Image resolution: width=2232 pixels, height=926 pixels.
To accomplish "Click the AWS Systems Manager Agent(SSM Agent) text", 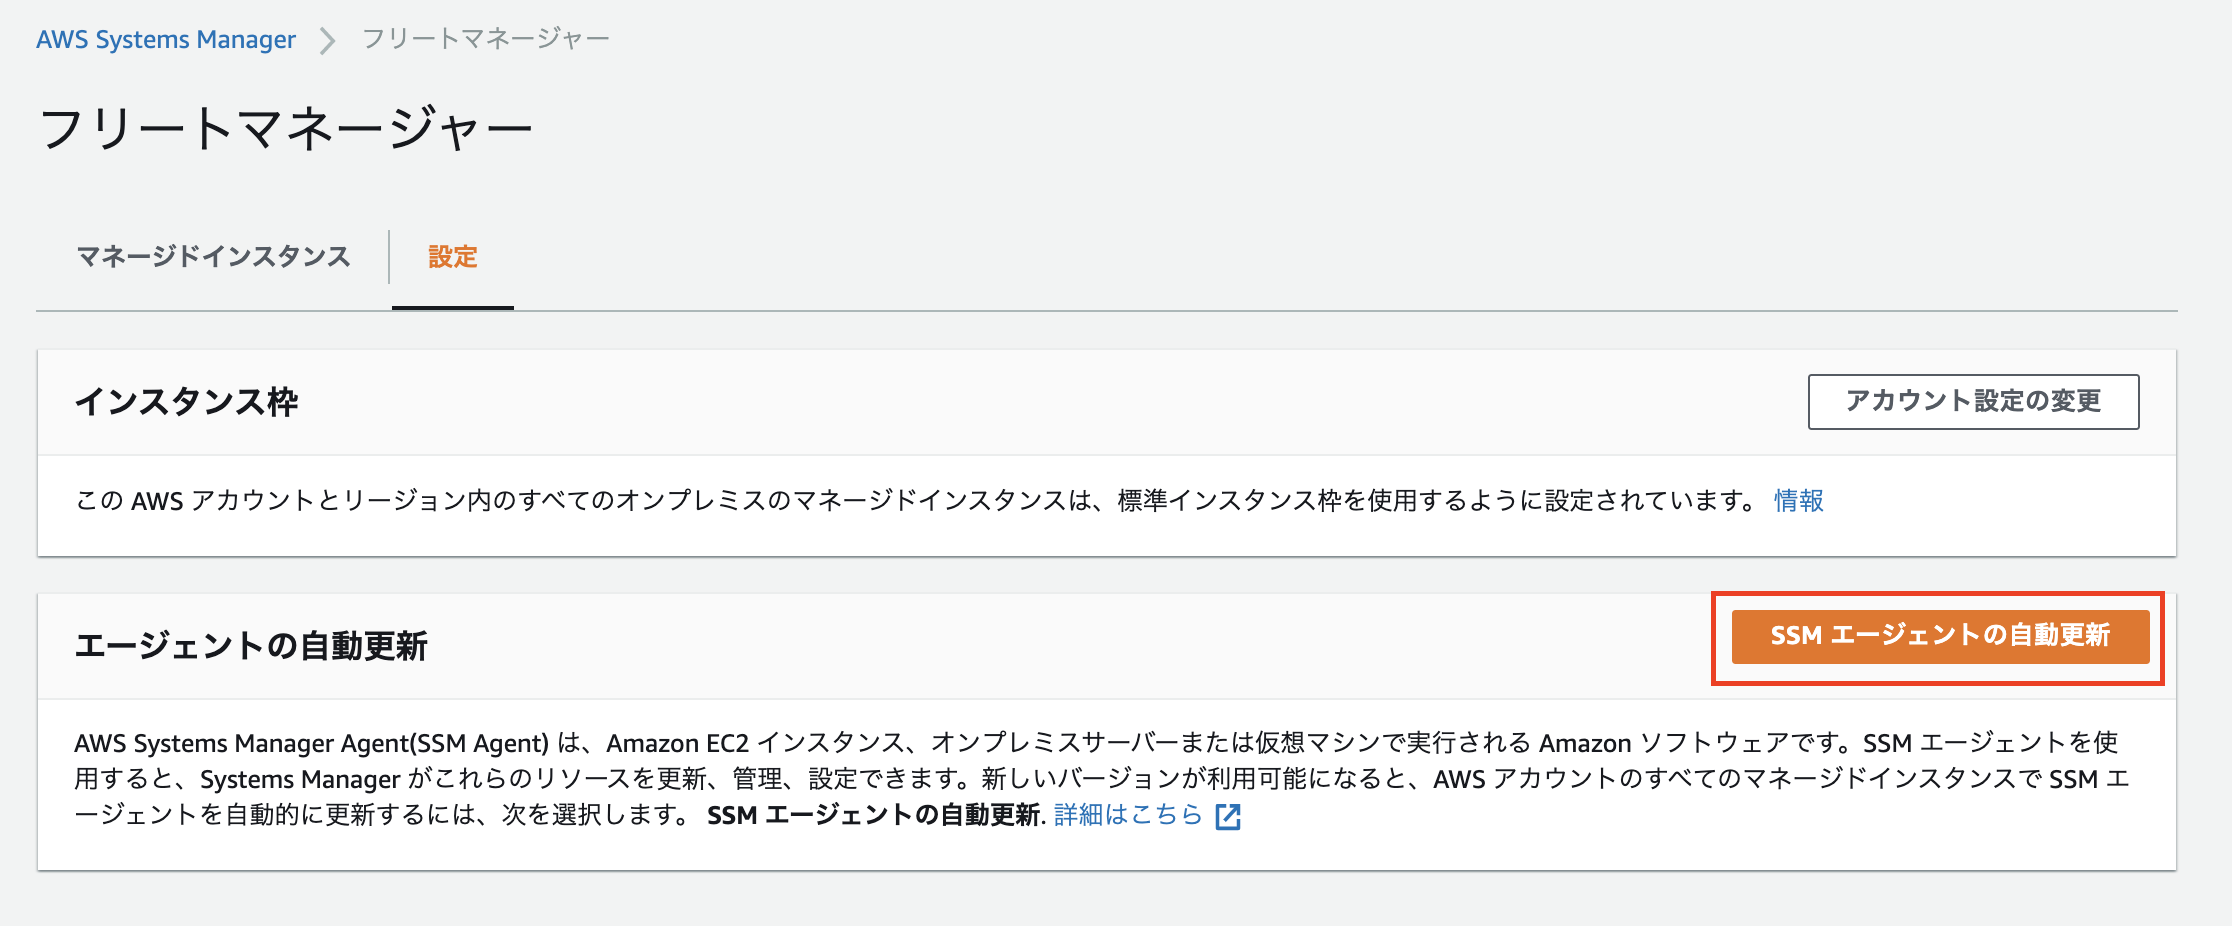I will click(x=312, y=743).
